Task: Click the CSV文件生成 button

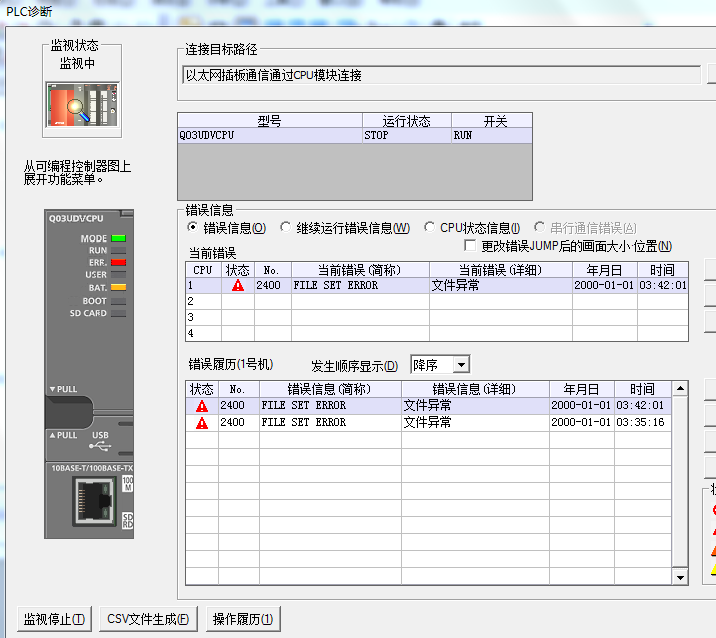Action: coord(148,619)
